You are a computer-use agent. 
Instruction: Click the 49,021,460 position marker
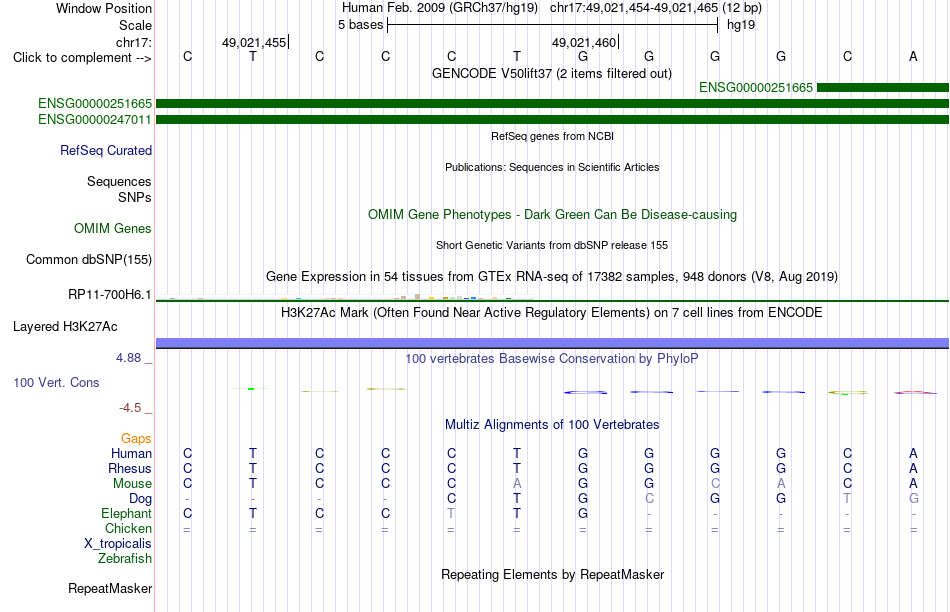coord(584,42)
